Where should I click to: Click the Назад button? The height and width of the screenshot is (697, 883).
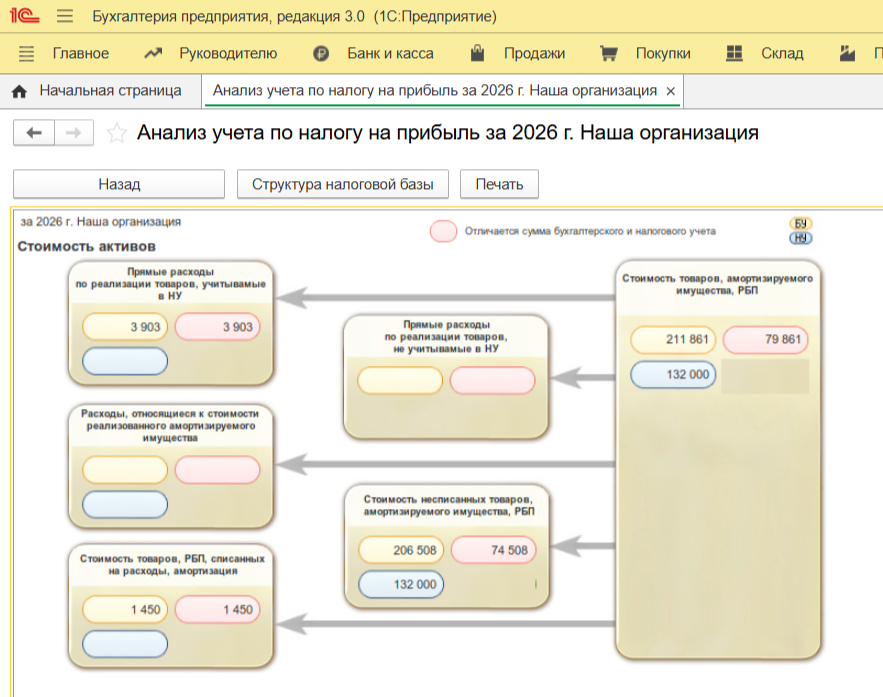[119, 184]
